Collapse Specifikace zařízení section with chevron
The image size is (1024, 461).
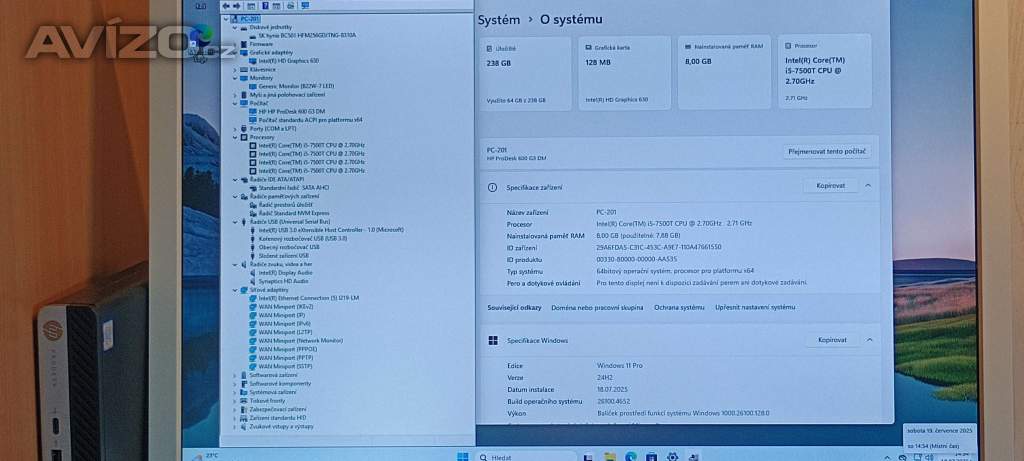pyautogui.click(x=868, y=186)
